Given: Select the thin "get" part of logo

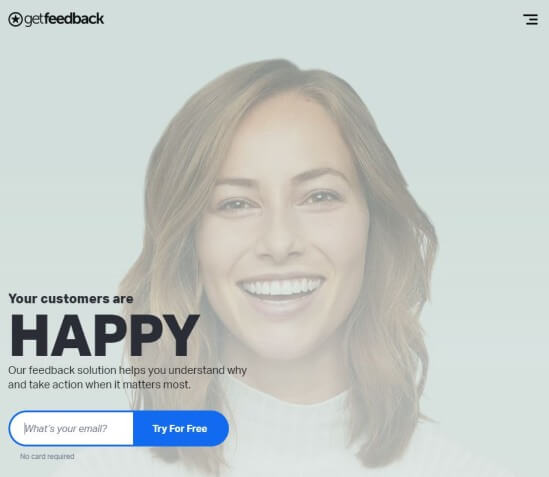Looking at the screenshot, I should pos(34,20).
